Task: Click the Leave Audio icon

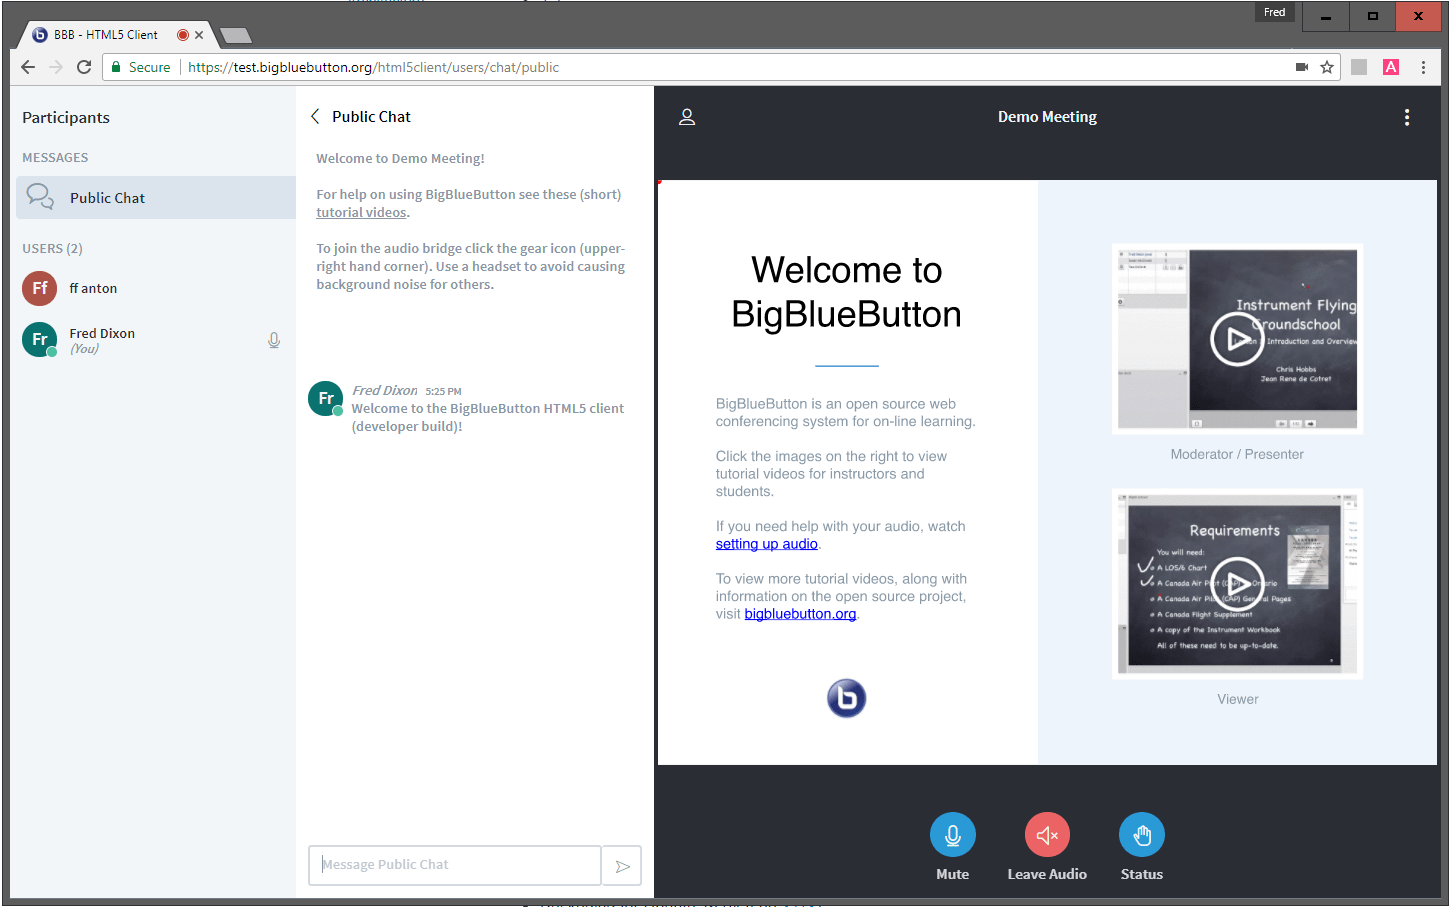Action: pos(1046,834)
